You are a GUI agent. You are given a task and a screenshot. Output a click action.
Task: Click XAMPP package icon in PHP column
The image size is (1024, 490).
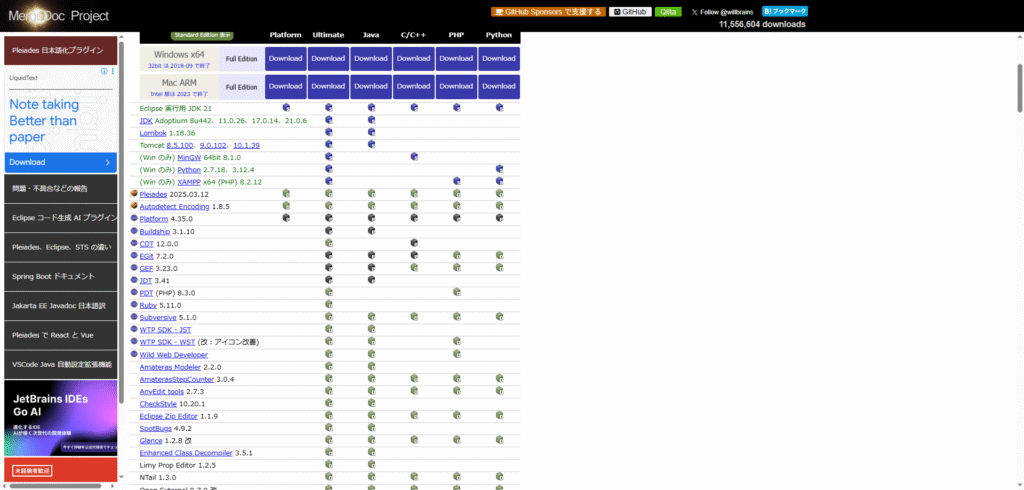(457, 181)
